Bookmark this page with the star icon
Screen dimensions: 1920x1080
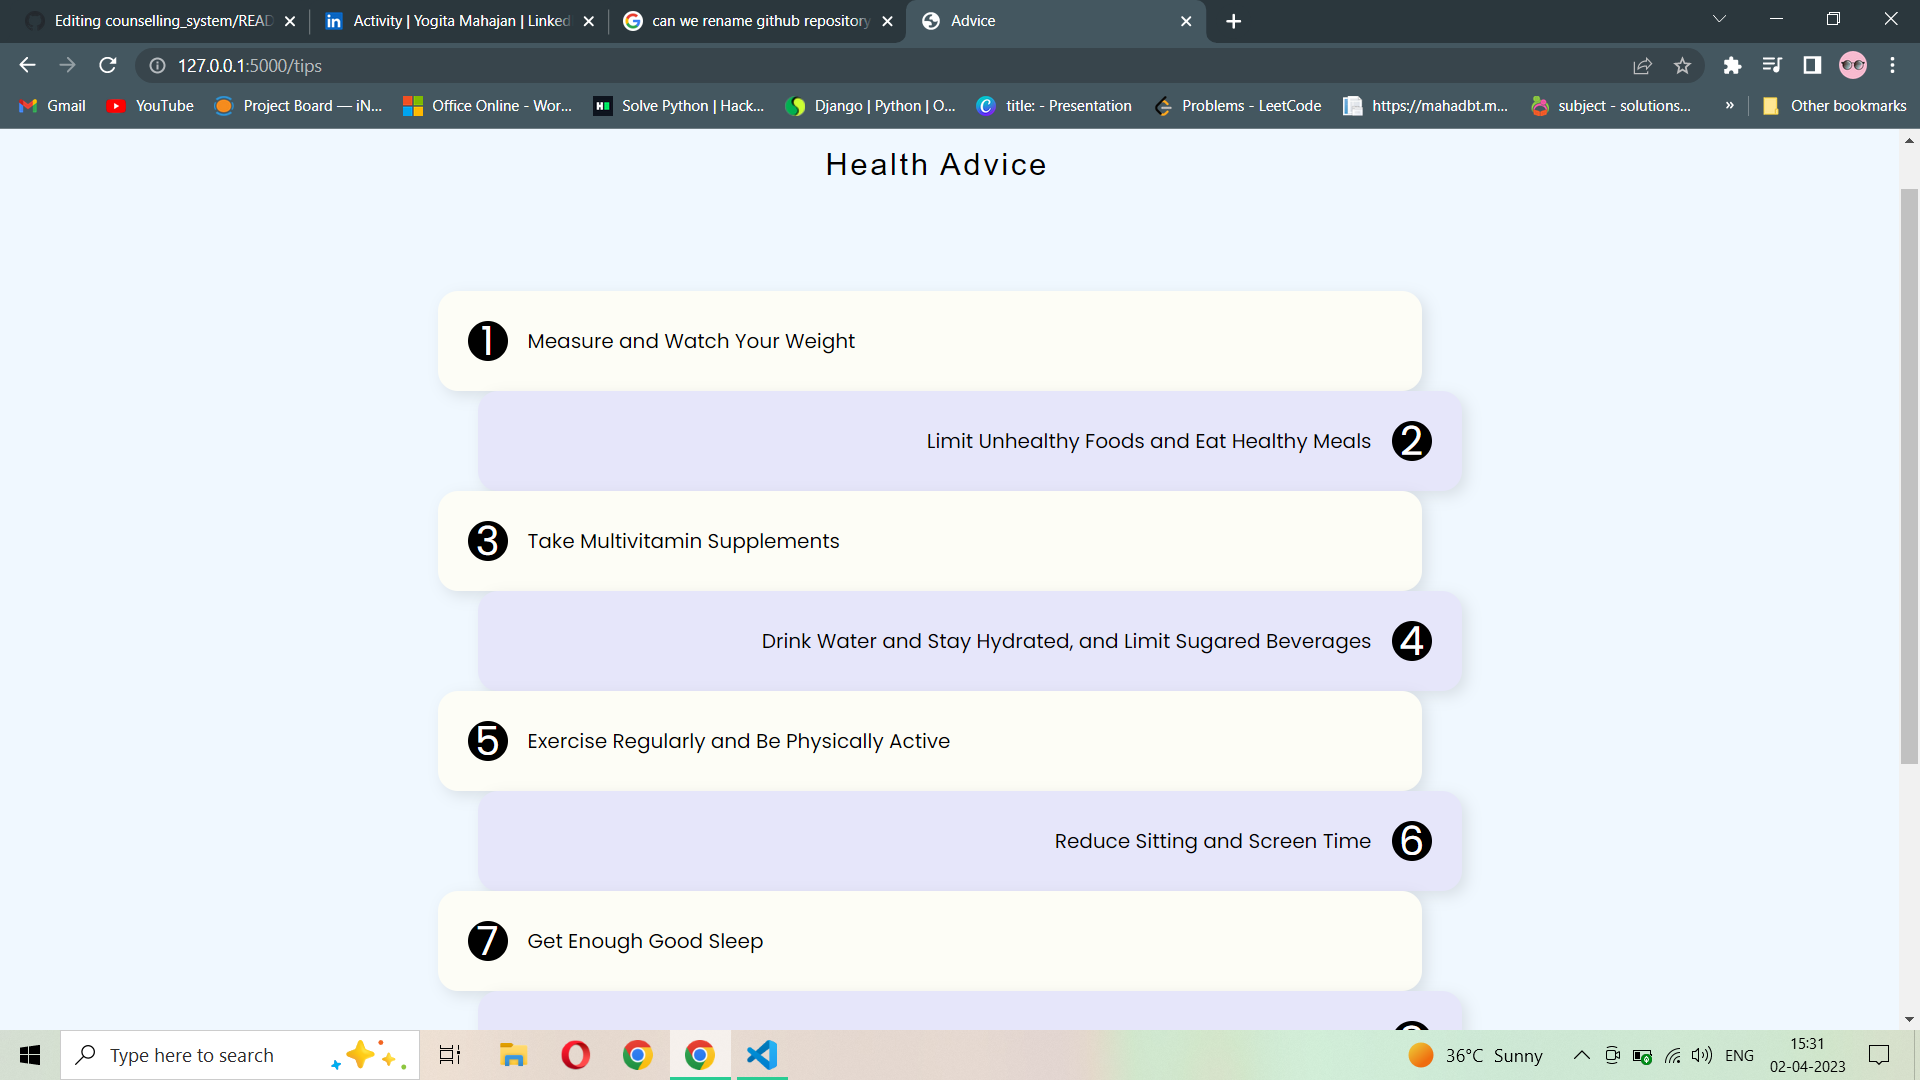click(x=1682, y=66)
